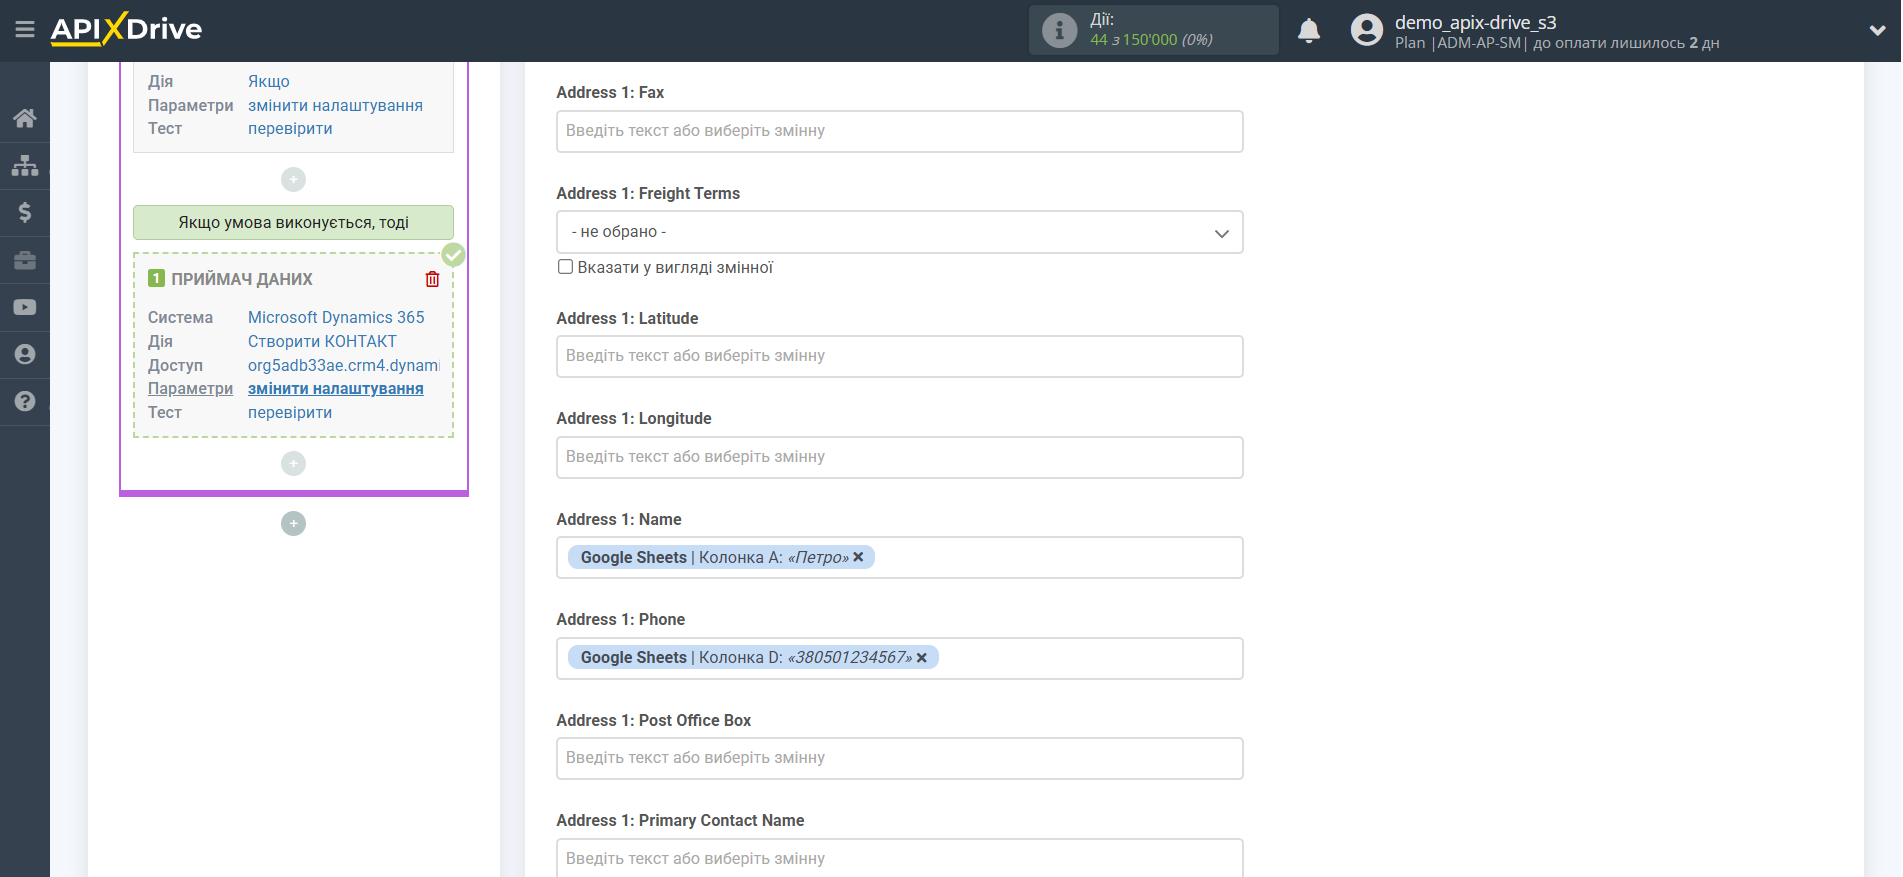This screenshot has width=1903, height=877.
Task: Focus the Primary Contact Name field
Action: pyautogui.click(x=899, y=858)
